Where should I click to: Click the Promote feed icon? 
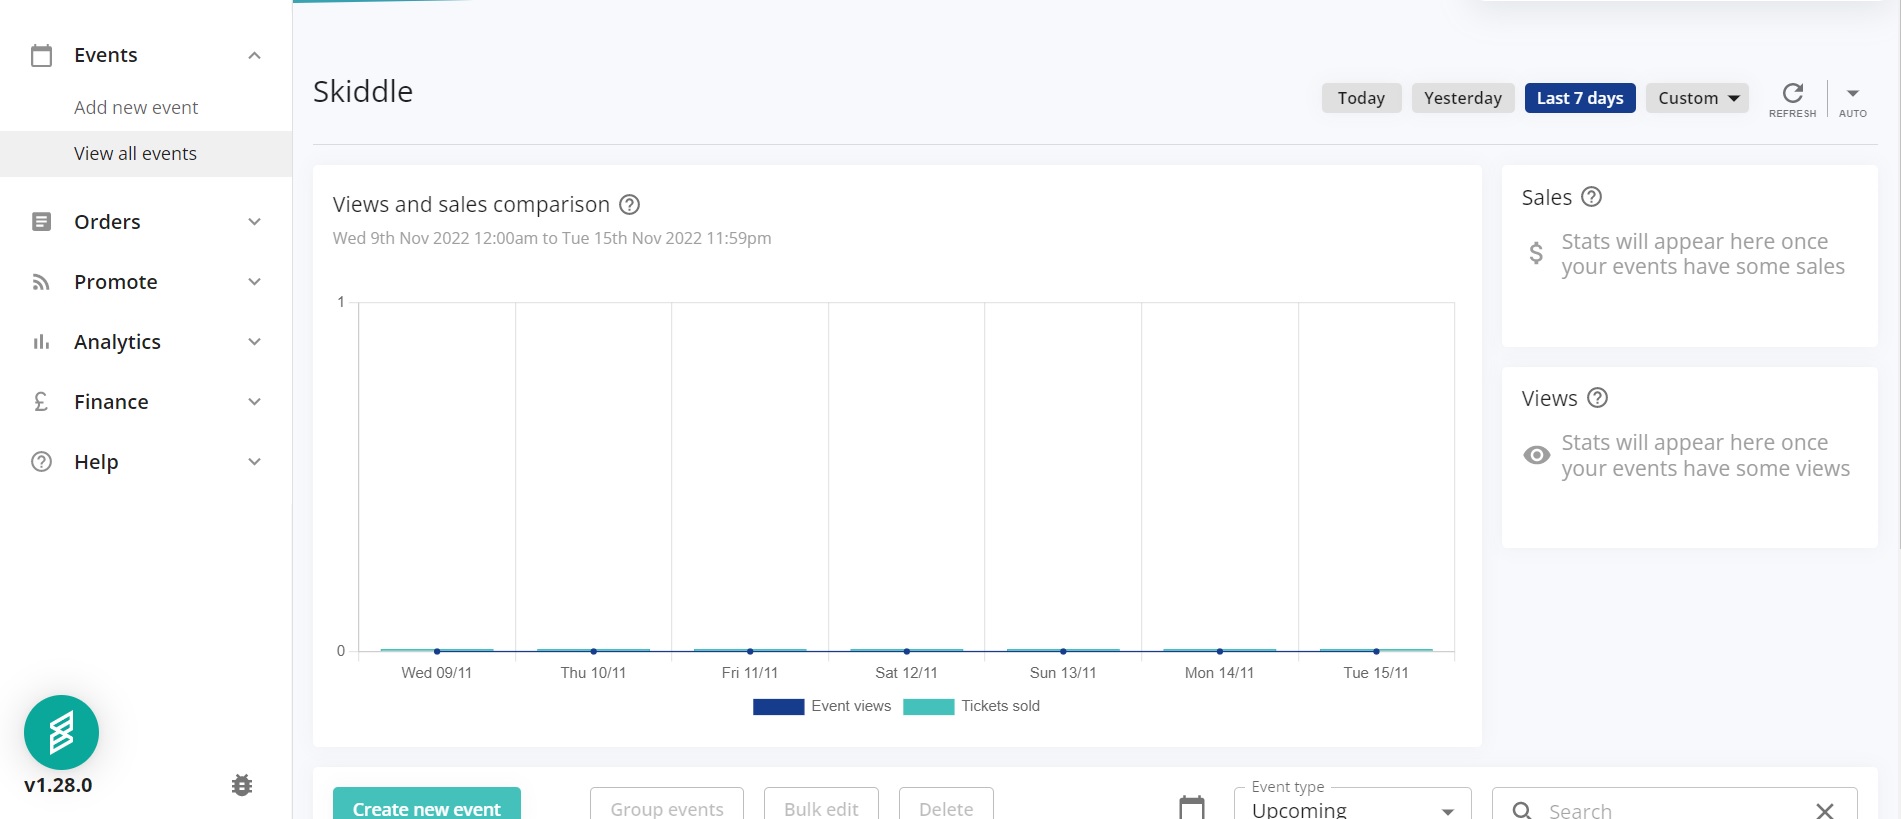(41, 282)
